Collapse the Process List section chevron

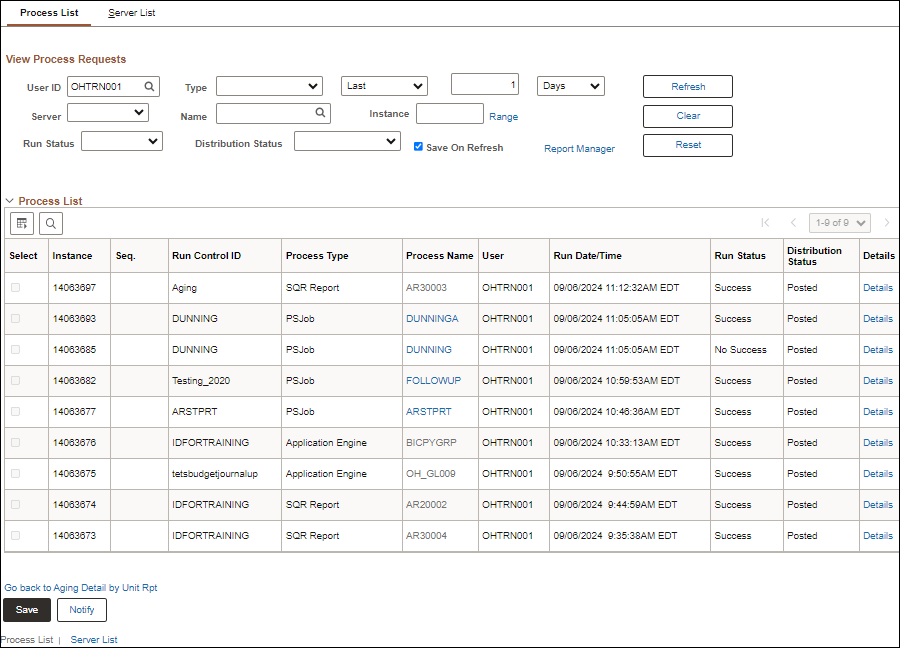[x=10, y=201]
